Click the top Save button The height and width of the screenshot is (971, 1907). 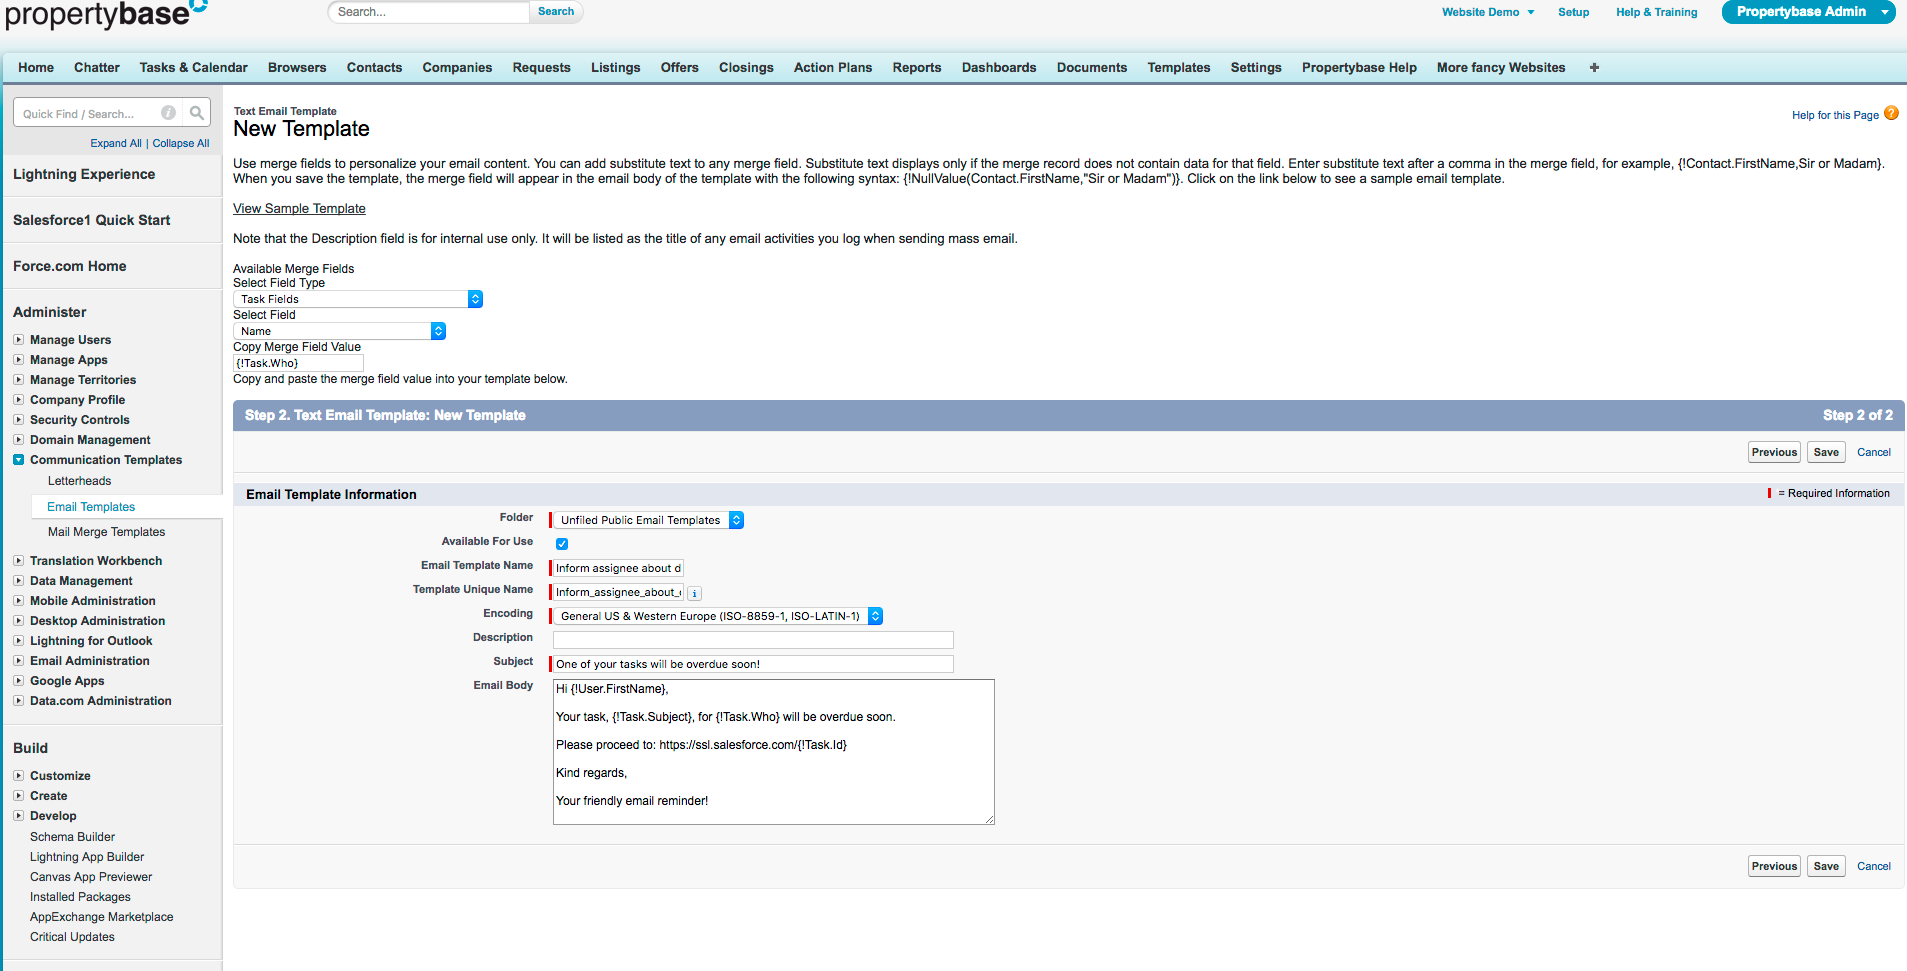coord(1826,452)
